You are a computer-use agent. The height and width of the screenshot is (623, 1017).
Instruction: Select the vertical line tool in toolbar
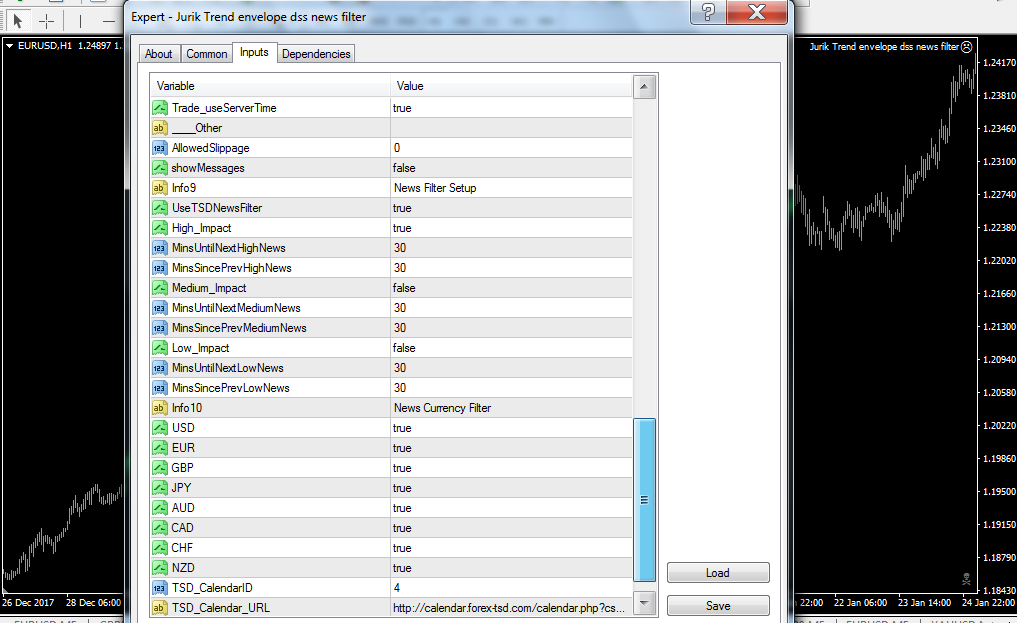pyautogui.click(x=80, y=21)
